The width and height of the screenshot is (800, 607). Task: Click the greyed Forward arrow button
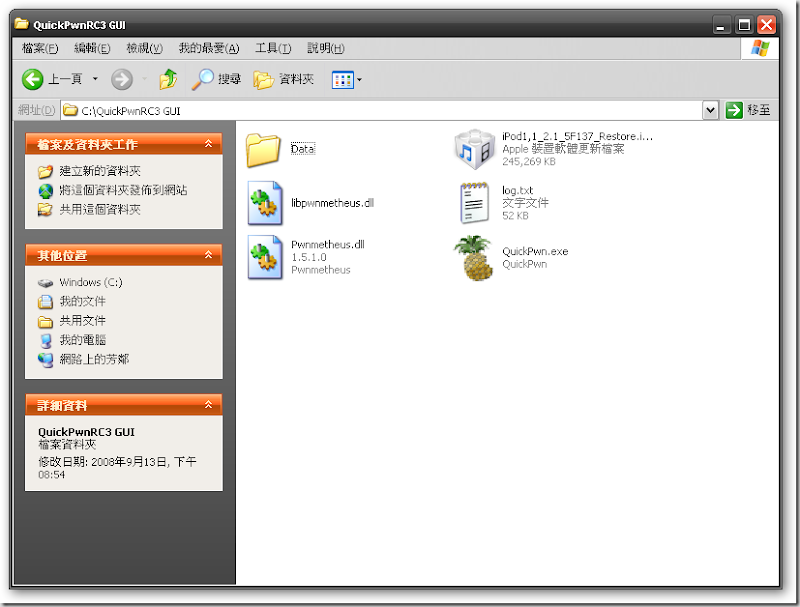(122, 79)
